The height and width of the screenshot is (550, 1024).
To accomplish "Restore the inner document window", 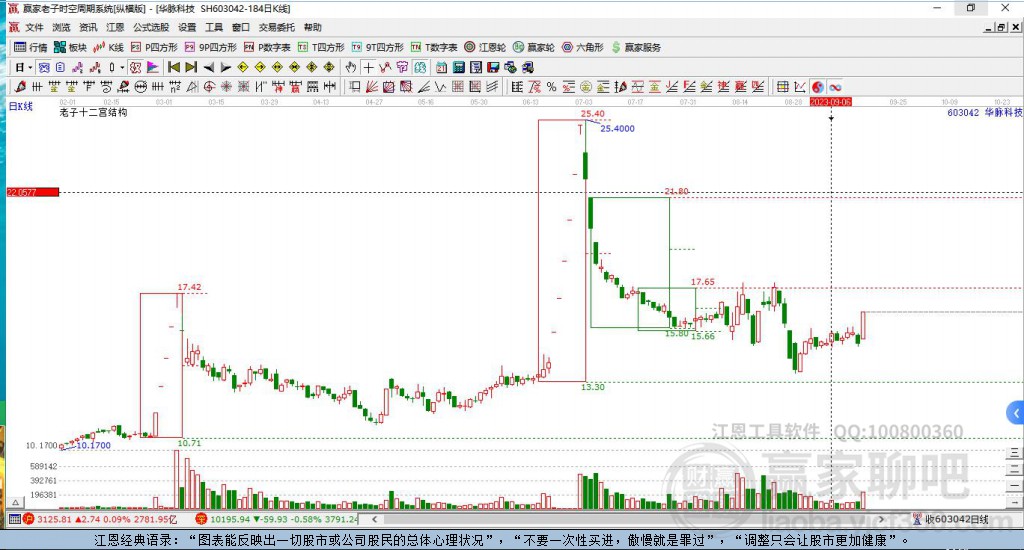I will [1001, 27].
